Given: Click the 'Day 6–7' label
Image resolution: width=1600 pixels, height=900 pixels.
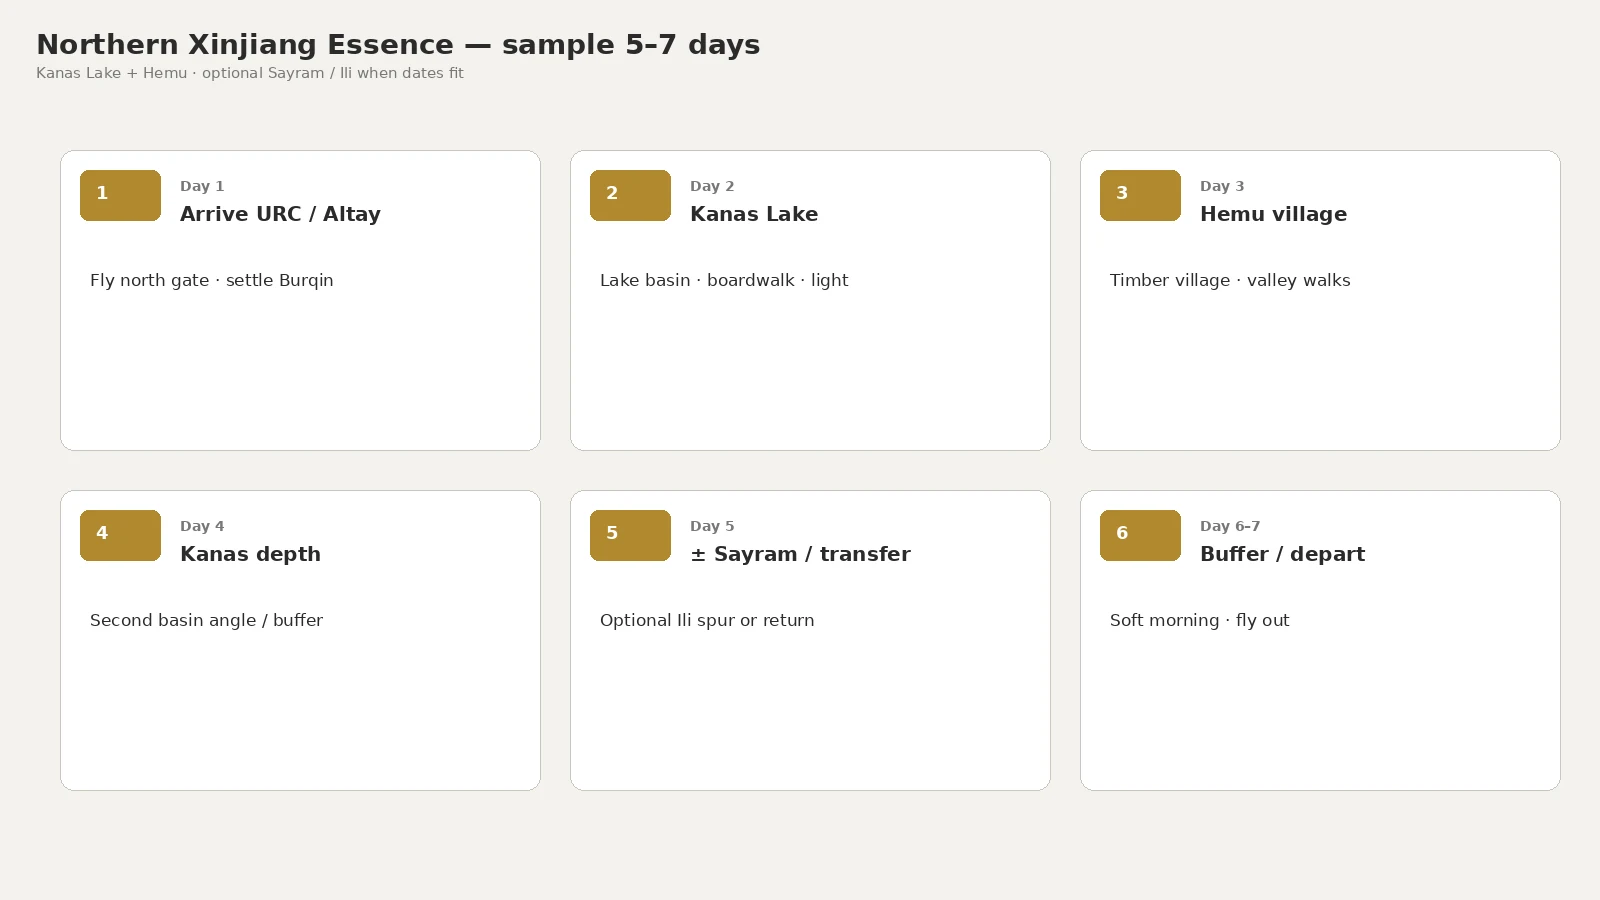Looking at the screenshot, I should (1230, 526).
